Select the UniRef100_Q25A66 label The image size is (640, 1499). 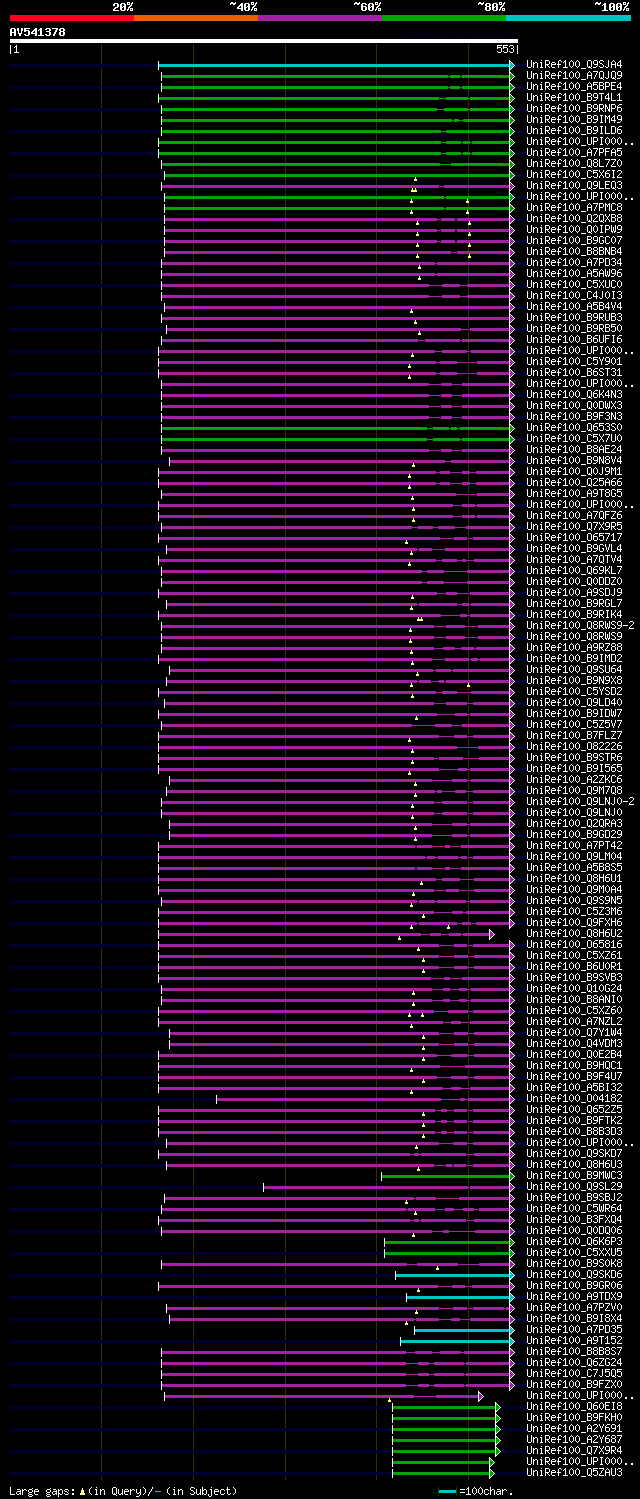click(574, 482)
